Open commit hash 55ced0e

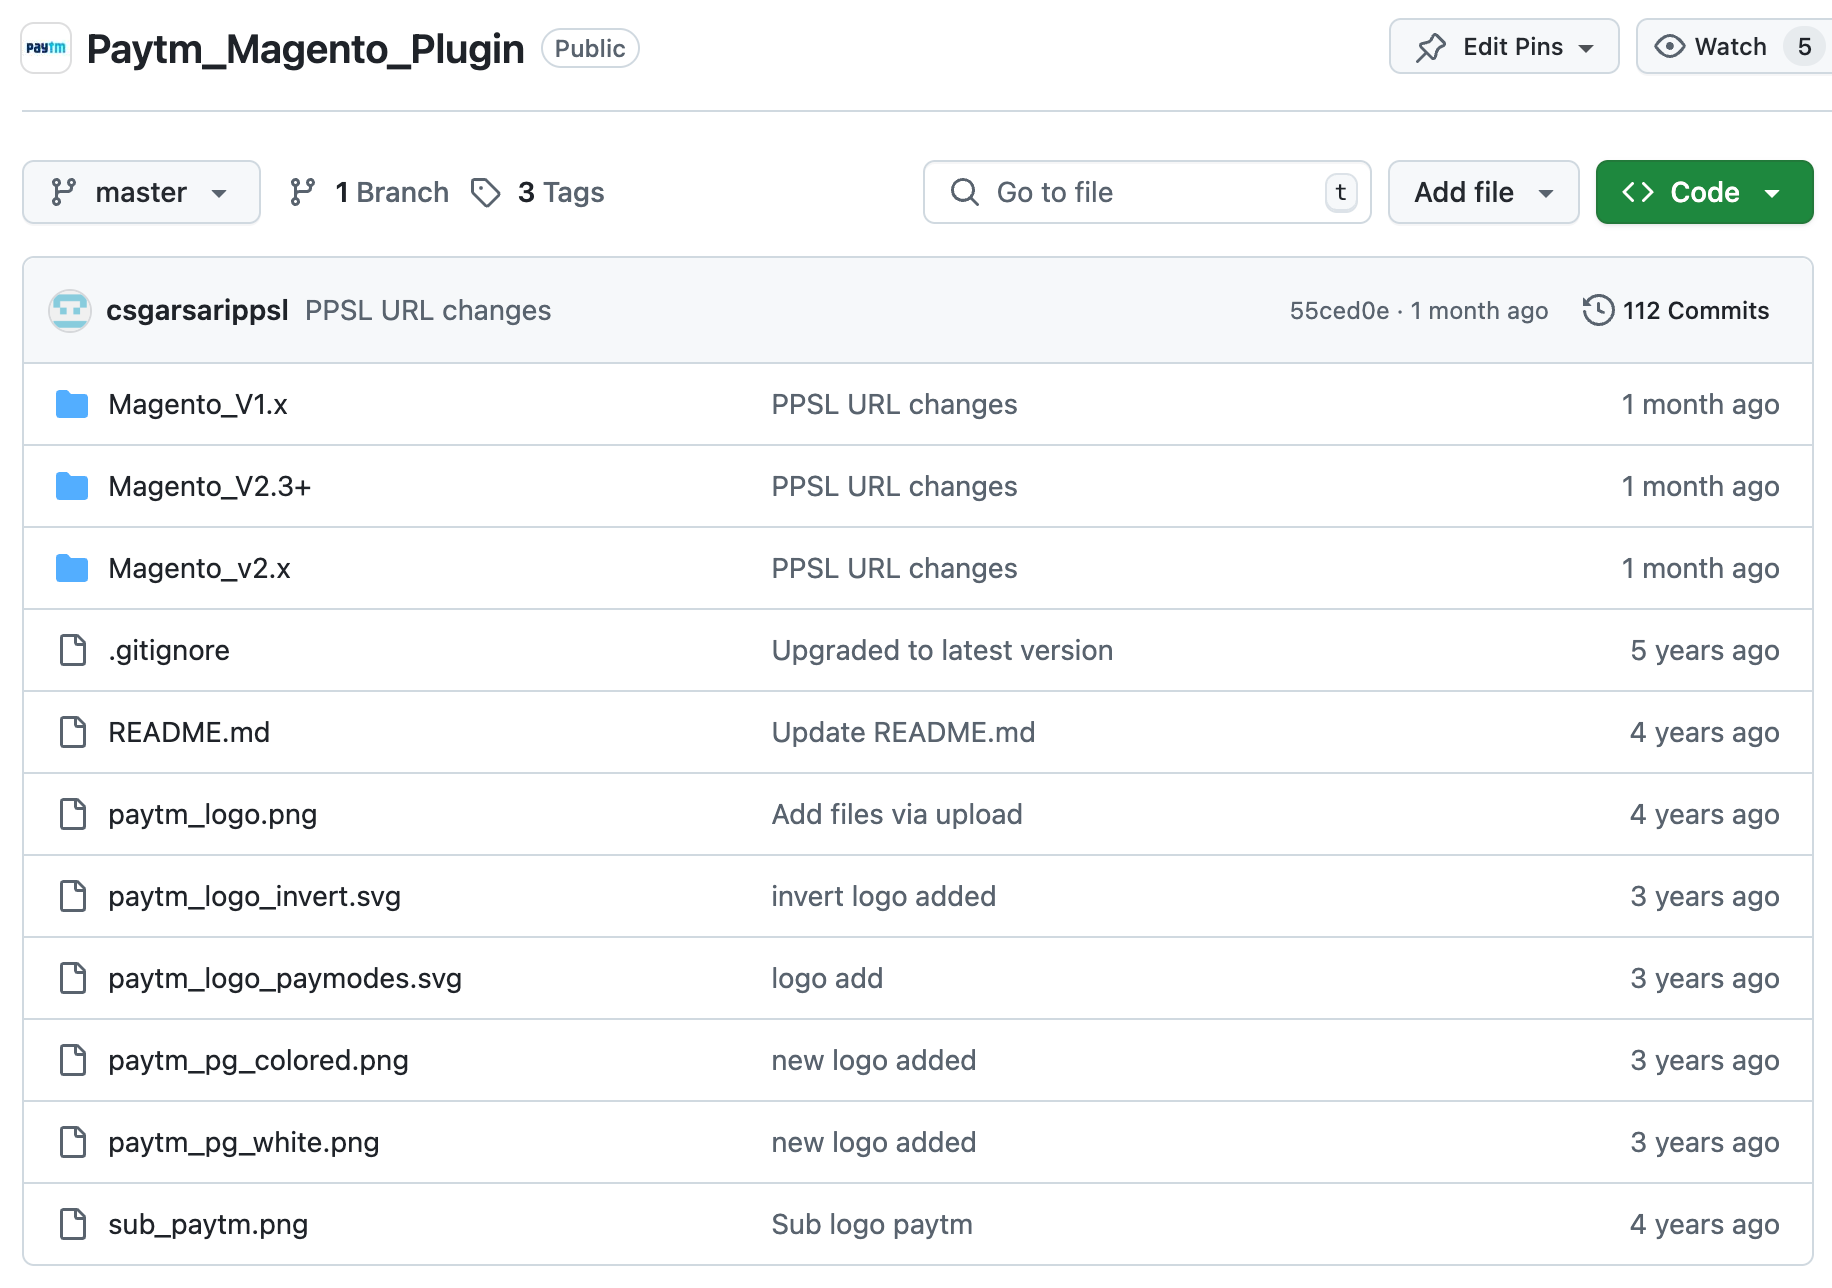1339,311
